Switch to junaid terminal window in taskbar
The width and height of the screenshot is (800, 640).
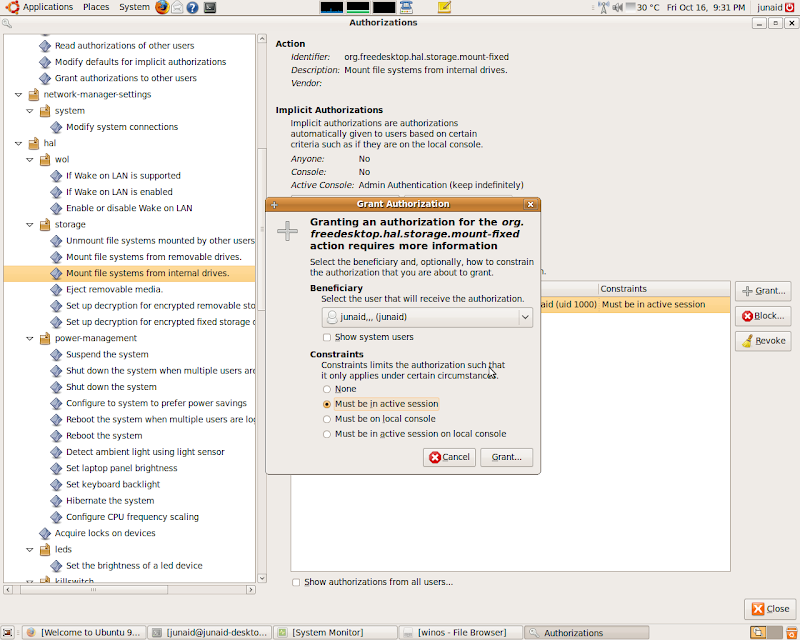coord(210,633)
